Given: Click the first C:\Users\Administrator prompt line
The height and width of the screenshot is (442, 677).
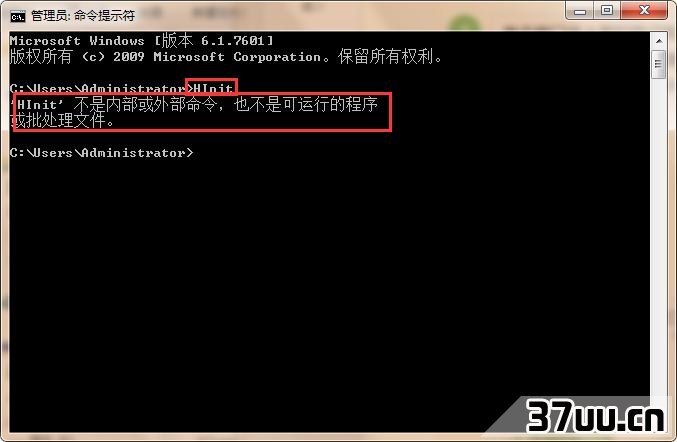Looking at the screenshot, I should click(x=98, y=88).
